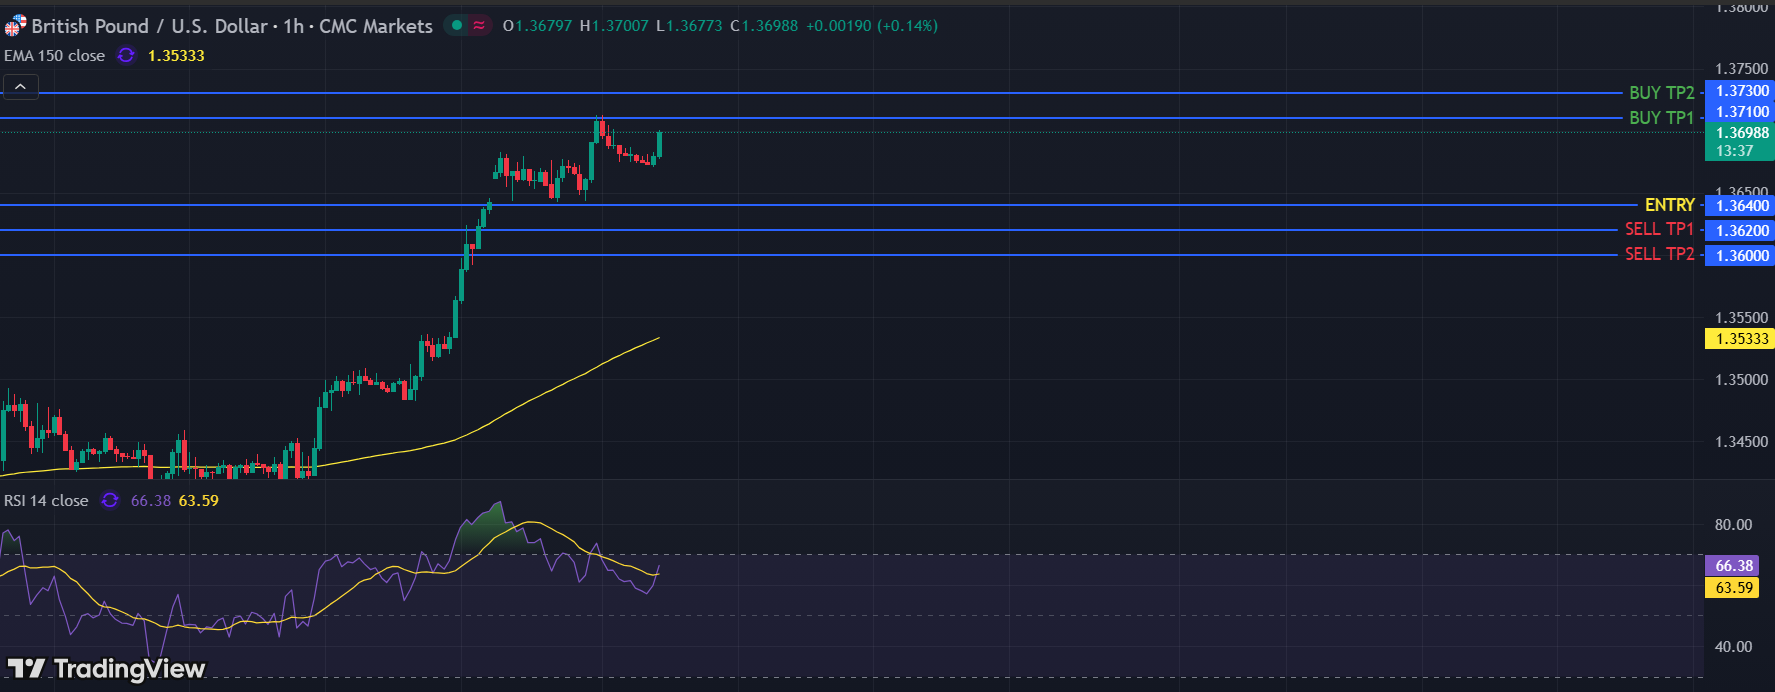Select the yellow ENTRY line label

[1669, 205]
